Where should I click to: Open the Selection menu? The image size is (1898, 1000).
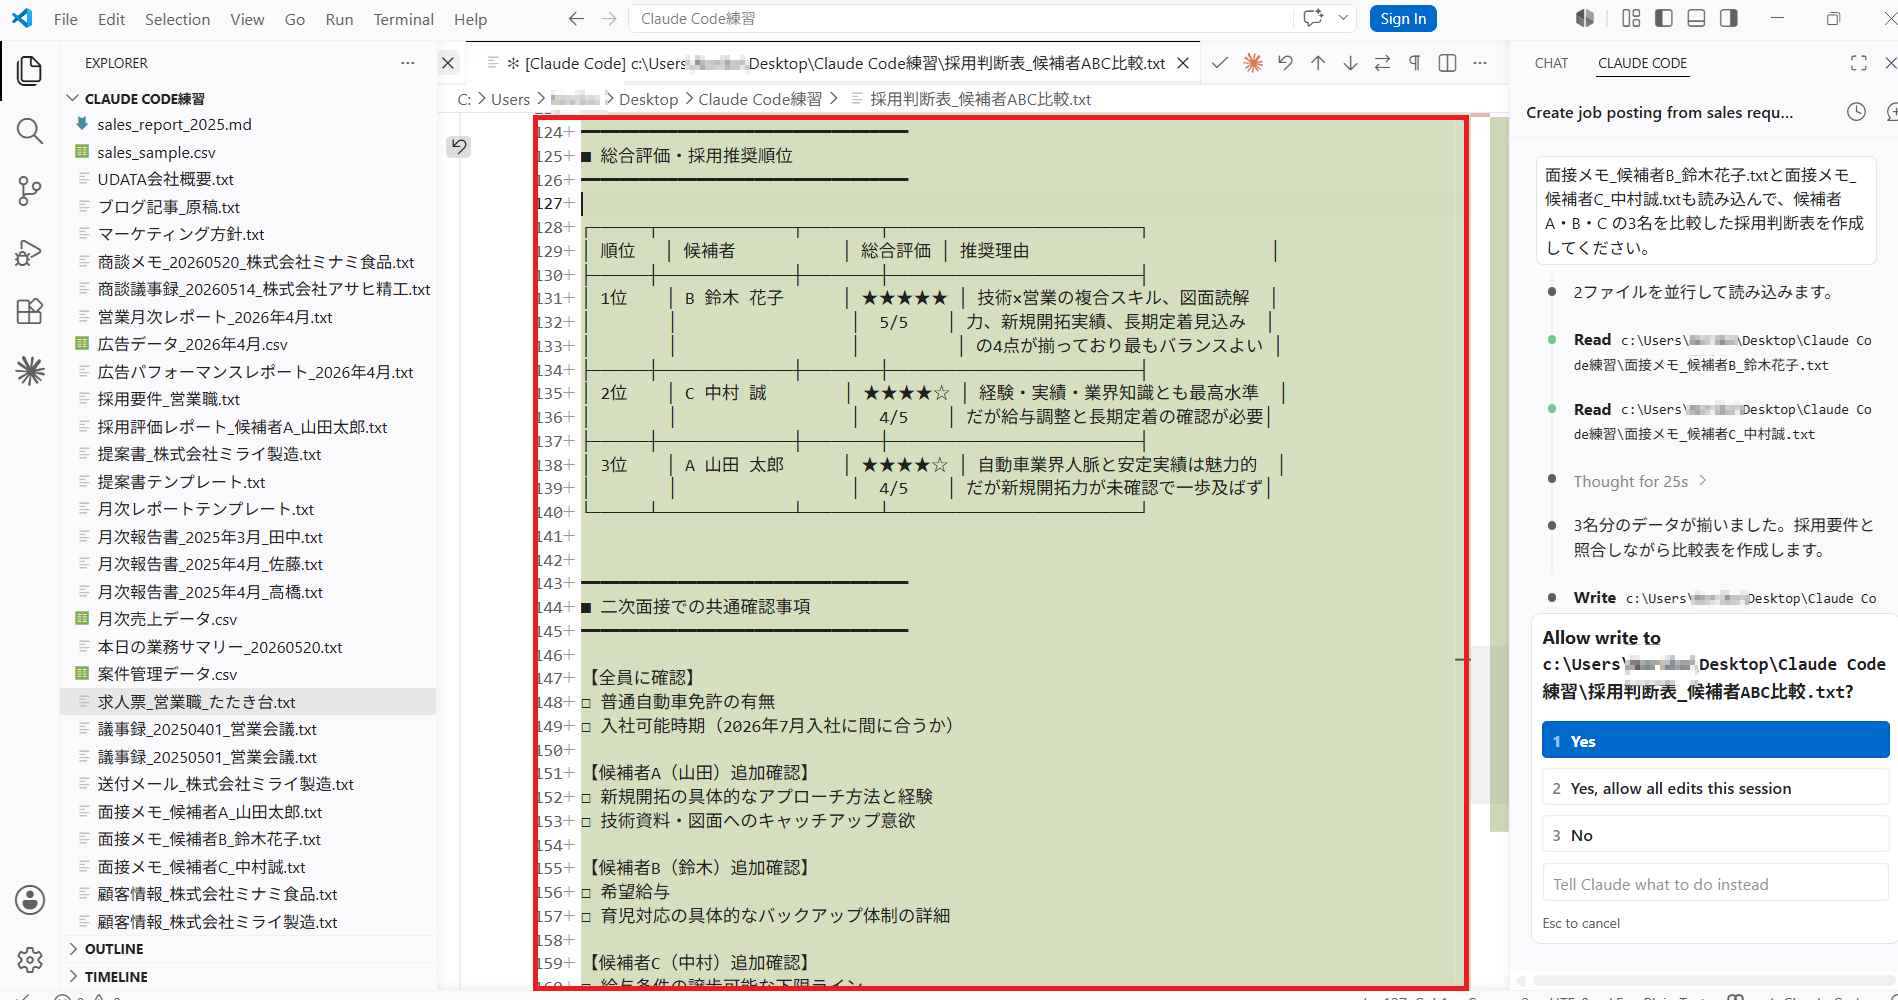[177, 19]
